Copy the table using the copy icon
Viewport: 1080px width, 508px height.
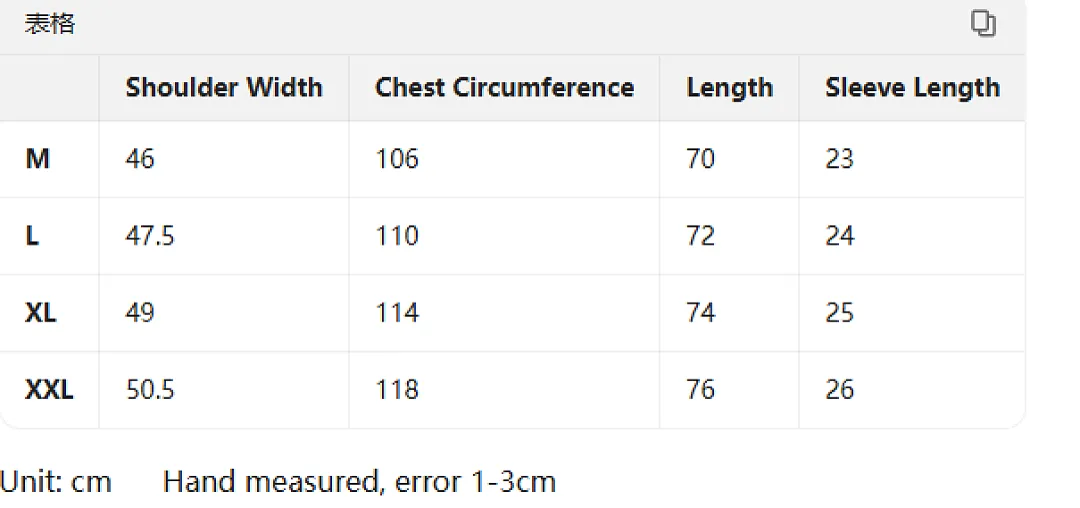click(x=983, y=23)
